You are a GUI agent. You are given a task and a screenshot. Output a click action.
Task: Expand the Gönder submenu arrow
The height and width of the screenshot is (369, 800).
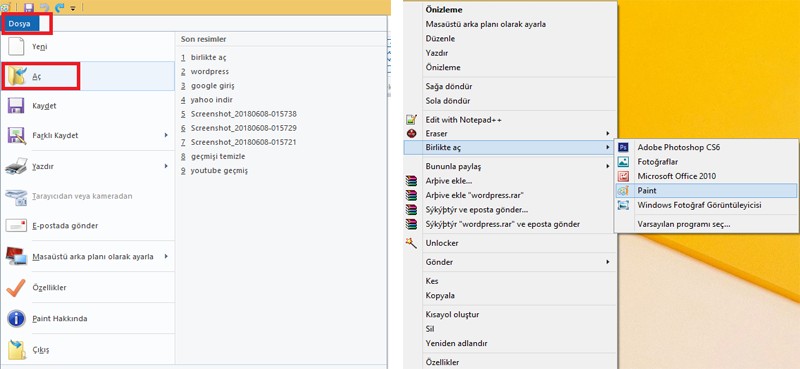(x=608, y=262)
